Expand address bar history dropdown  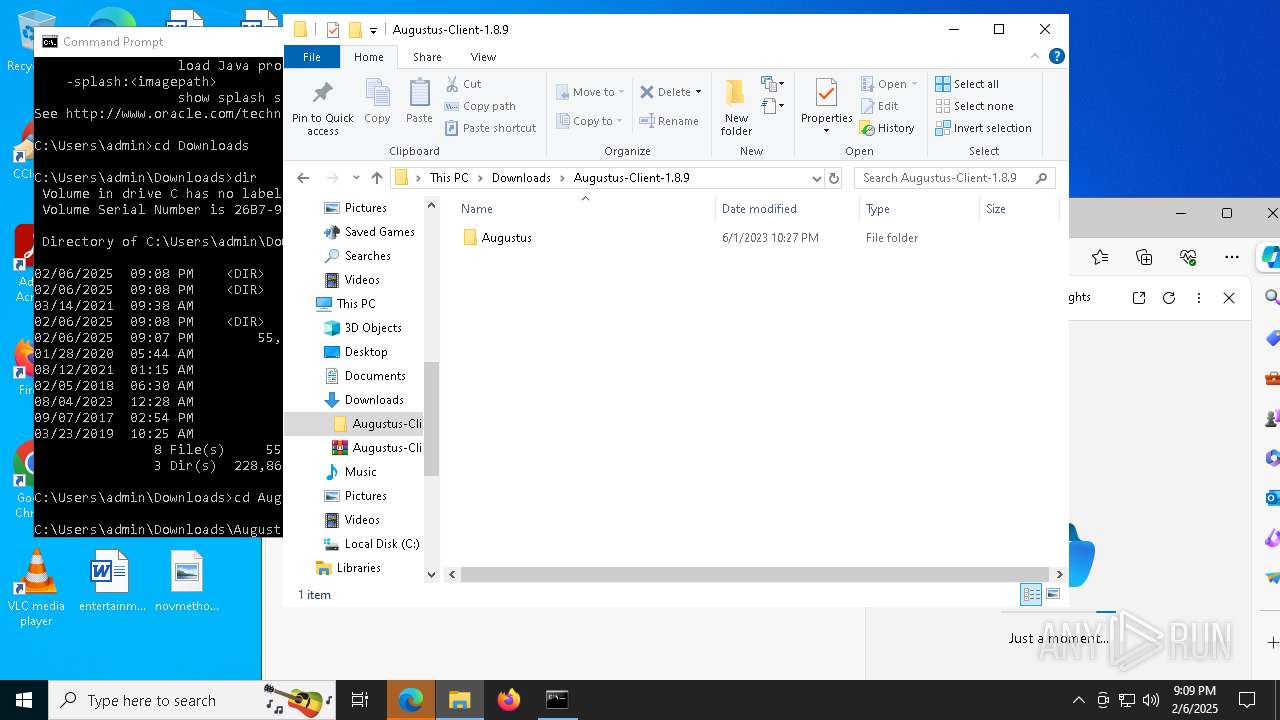point(817,178)
